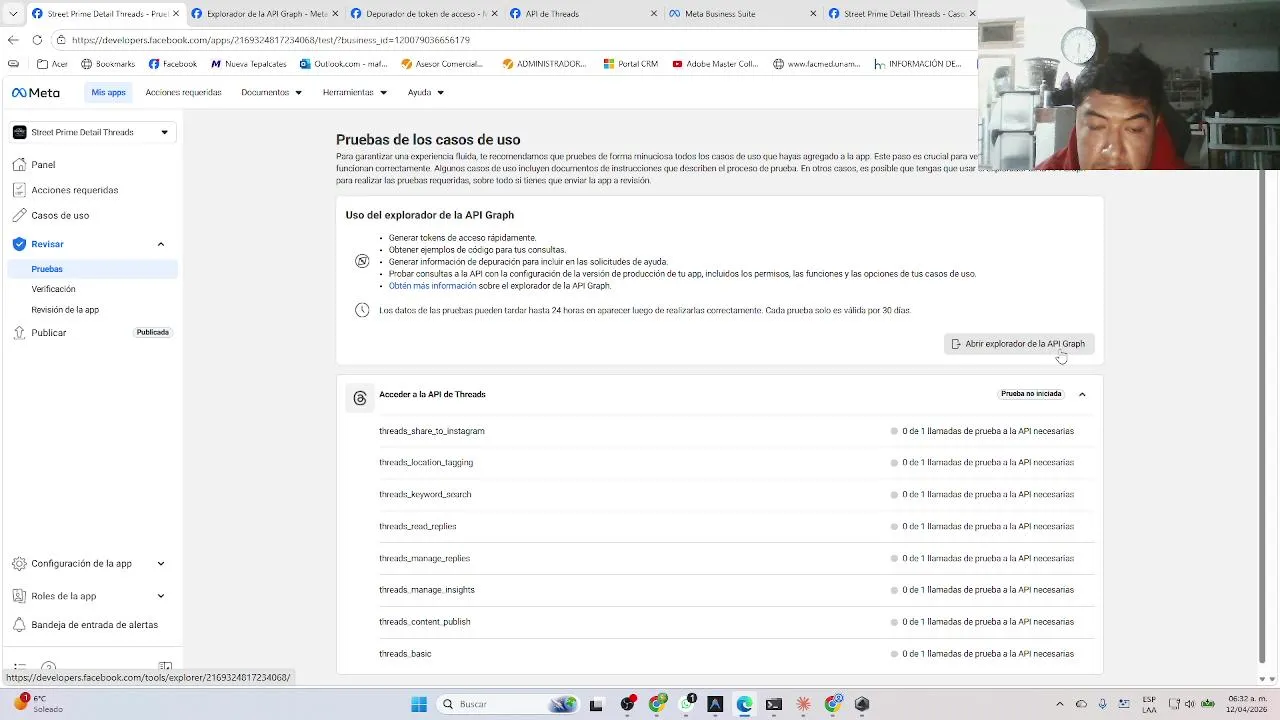Open the Ayuda dropdown menu
Screen dimensions: 1280x720
pyautogui.click(x=426, y=92)
